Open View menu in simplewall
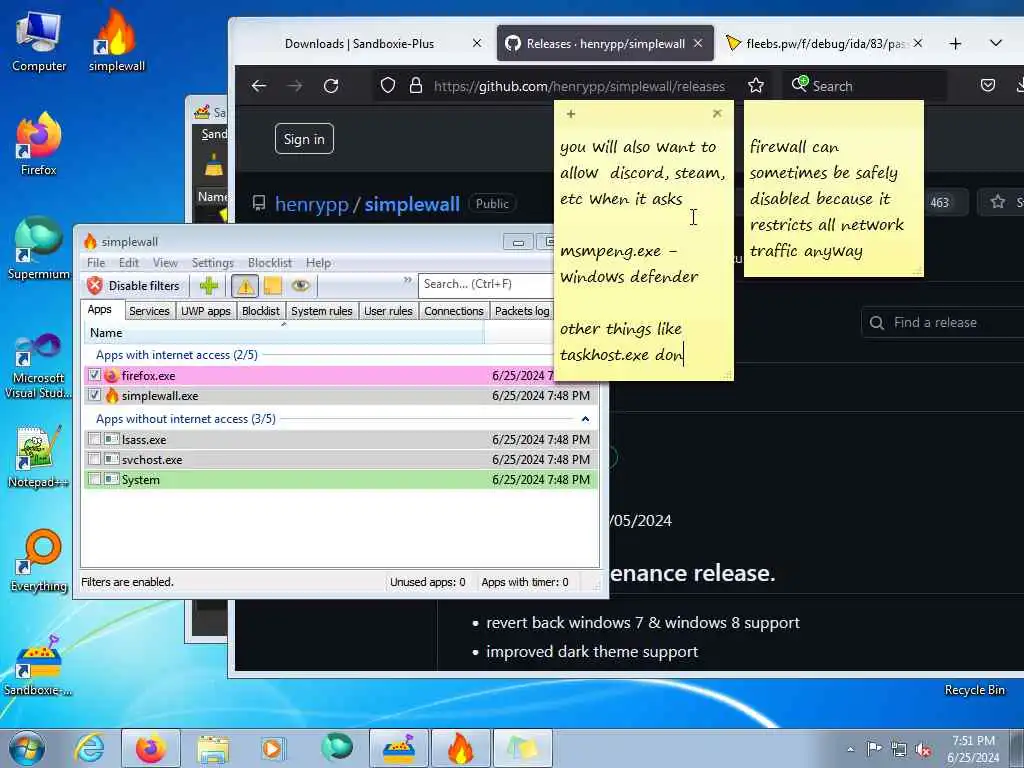The width and height of the screenshot is (1024, 768). click(165, 263)
